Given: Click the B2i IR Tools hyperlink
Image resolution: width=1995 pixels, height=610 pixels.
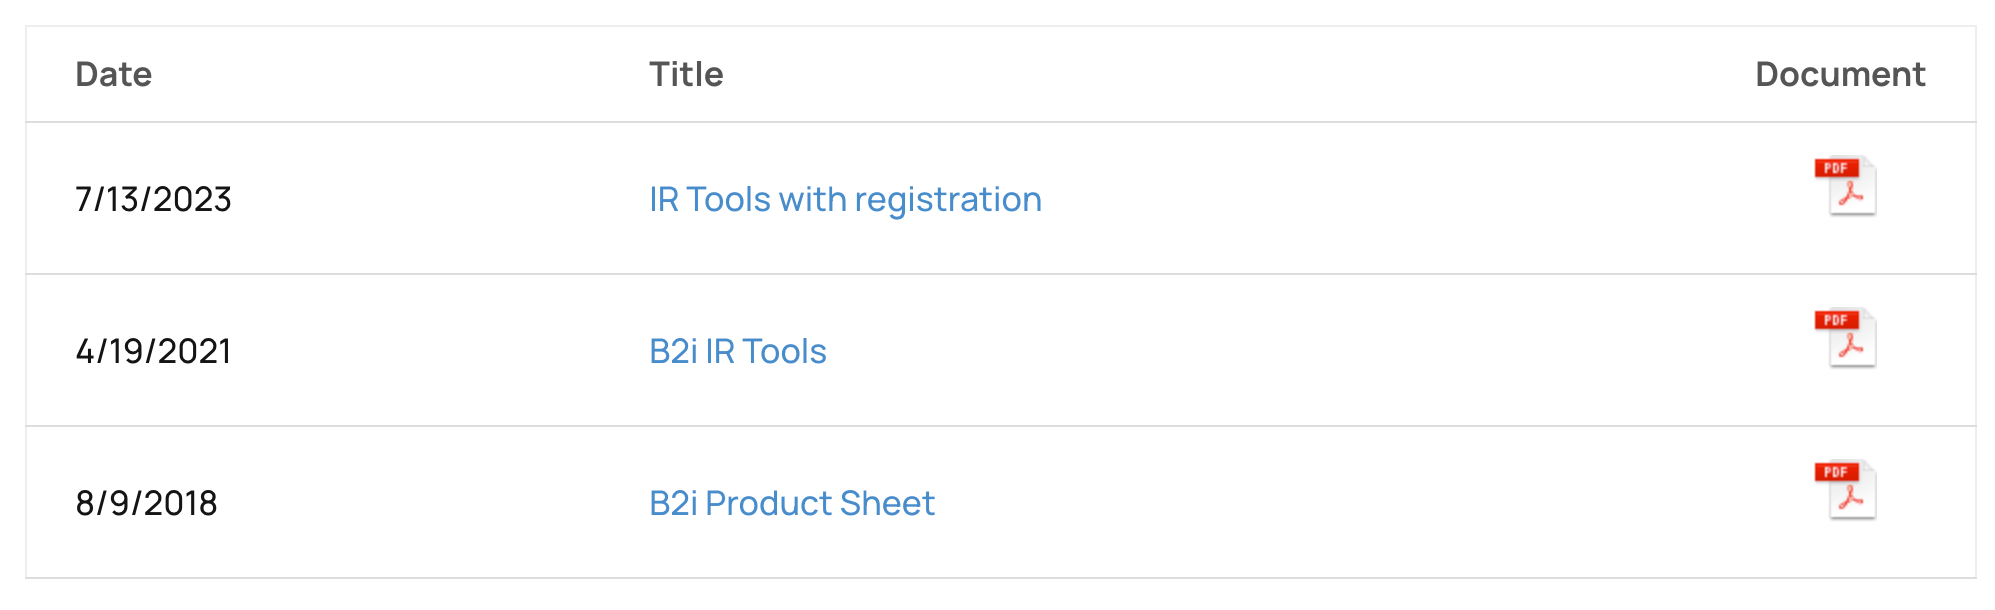Looking at the screenshot, I should point(737,351).
